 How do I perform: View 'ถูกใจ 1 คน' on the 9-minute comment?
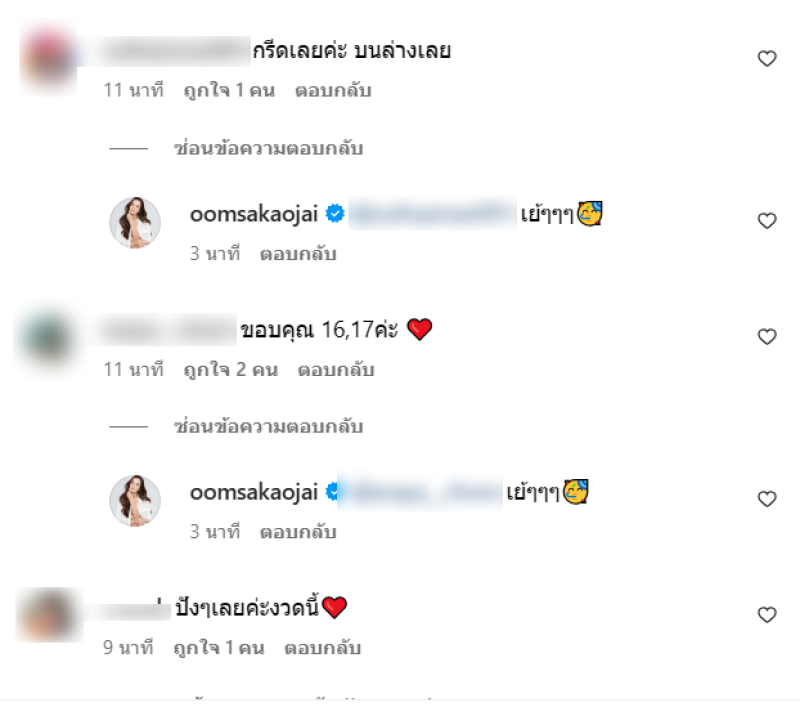tap(219, 648)
